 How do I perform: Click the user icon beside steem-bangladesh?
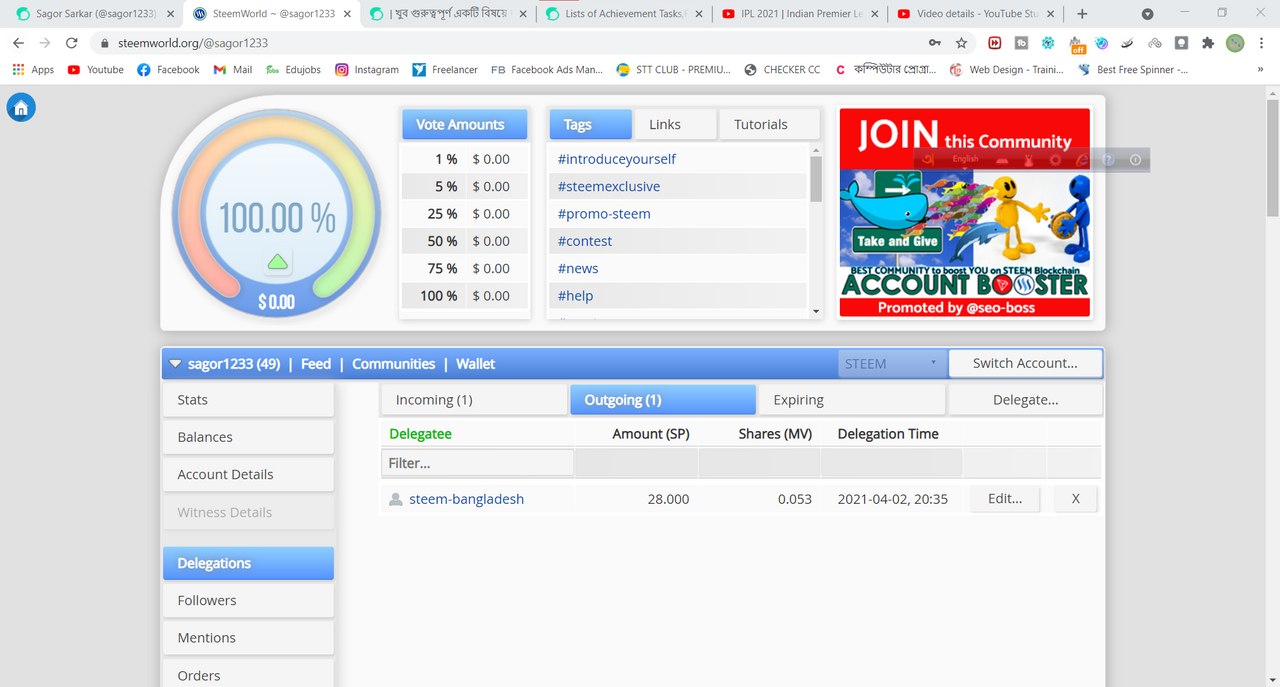(x=395, y=499)
